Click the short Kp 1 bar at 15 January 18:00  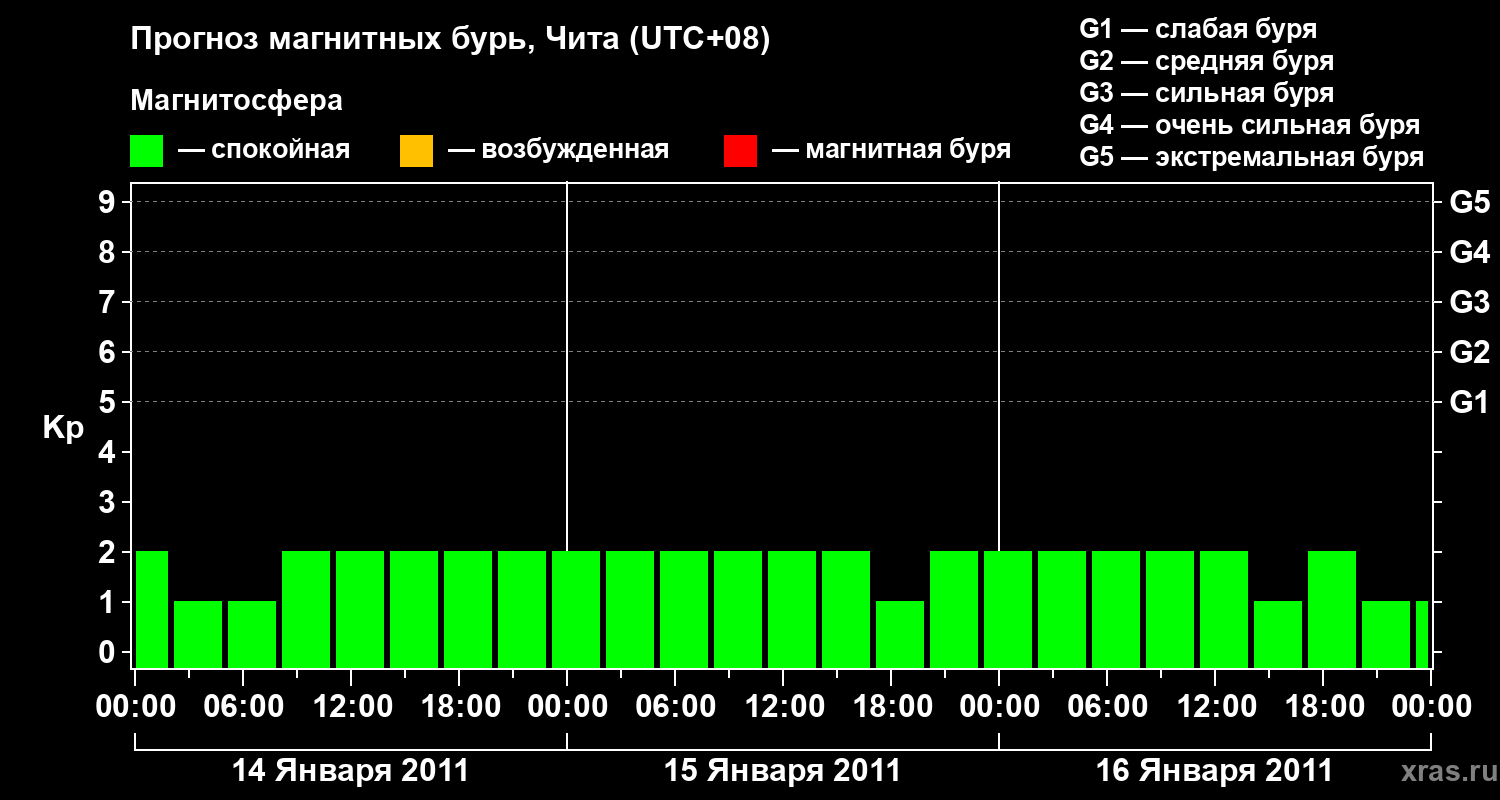click(x=900, y=634)
